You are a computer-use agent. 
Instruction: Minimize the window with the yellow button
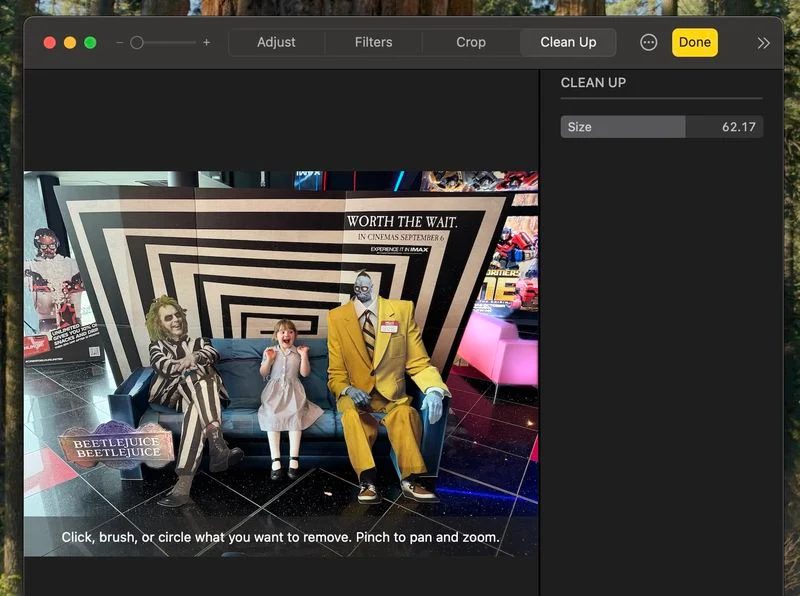70,43
